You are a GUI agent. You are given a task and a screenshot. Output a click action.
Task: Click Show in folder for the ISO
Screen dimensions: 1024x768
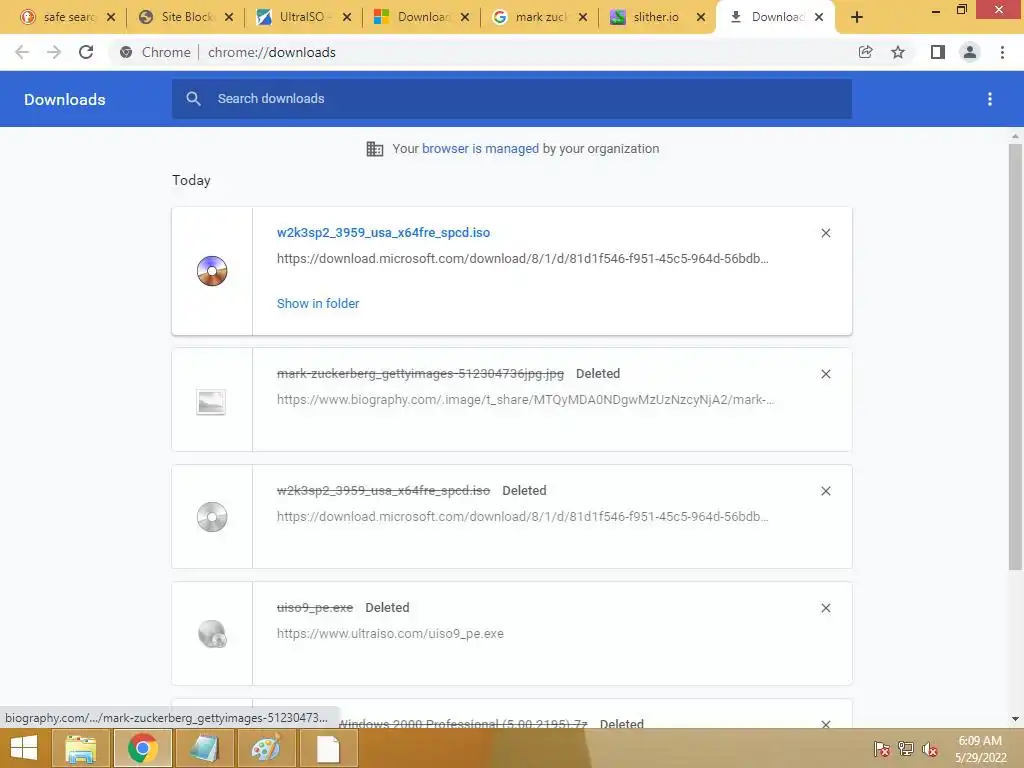(x=318, y=303)
